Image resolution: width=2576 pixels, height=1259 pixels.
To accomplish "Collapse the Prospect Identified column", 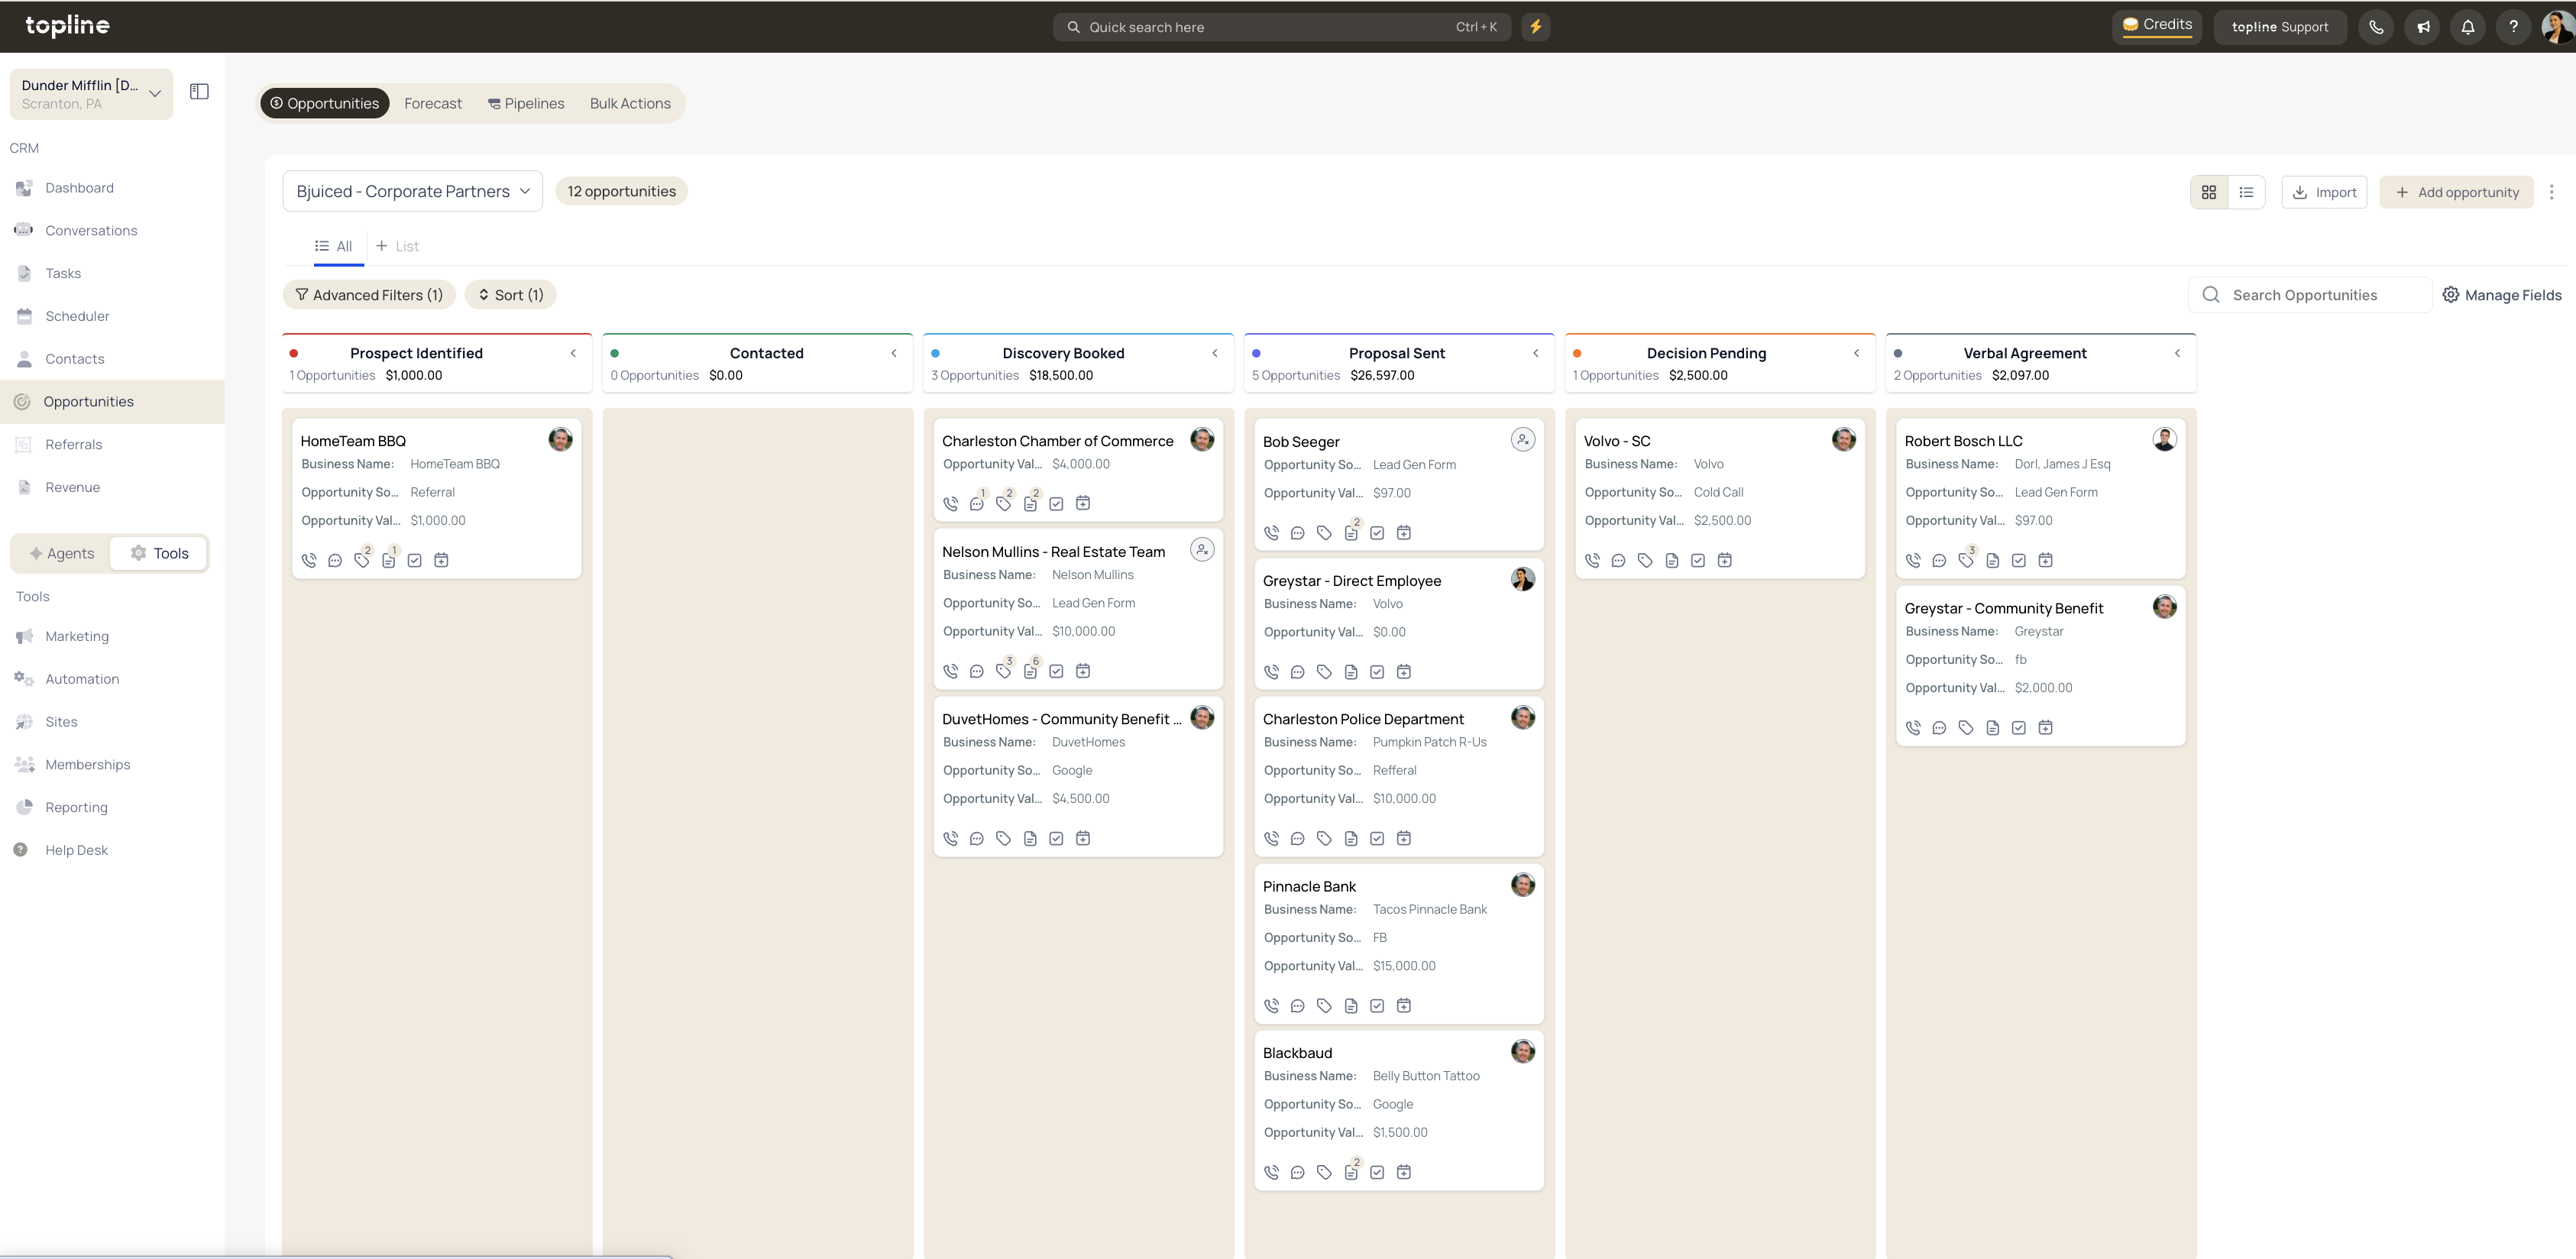I will tap(573, 353).
